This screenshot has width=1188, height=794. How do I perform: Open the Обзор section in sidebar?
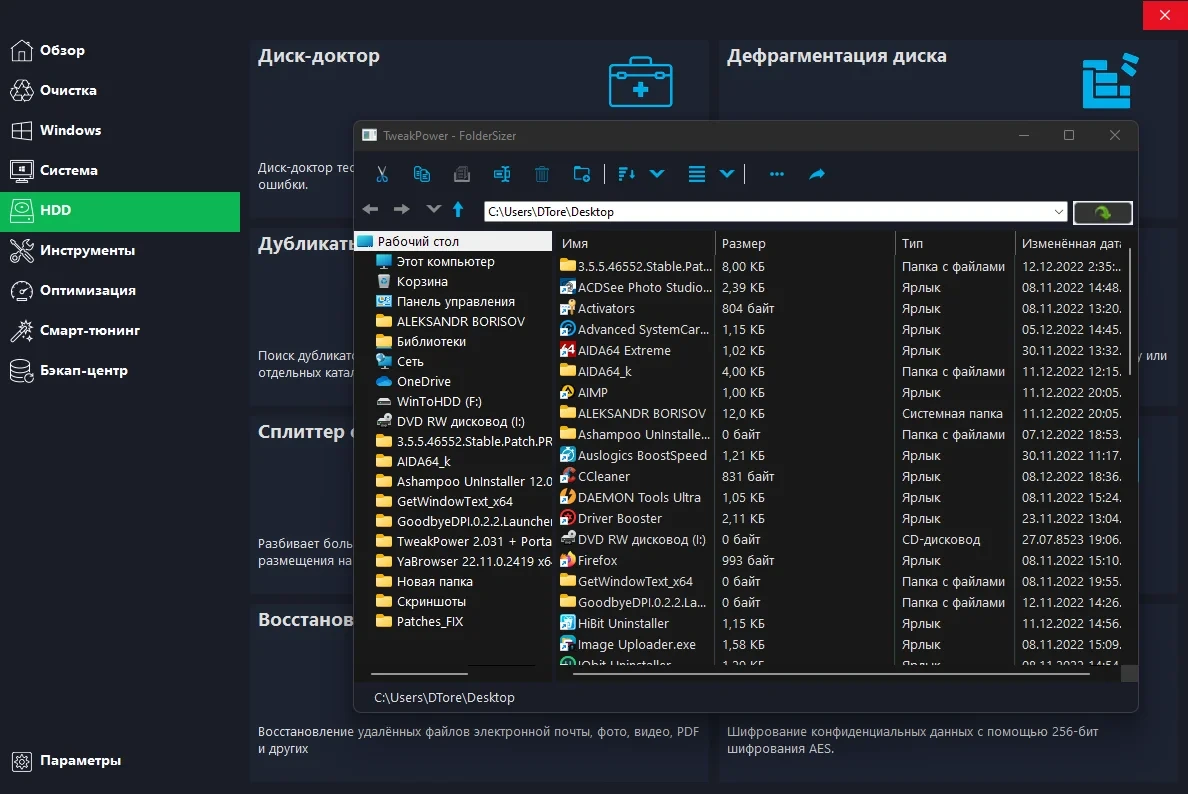(x=120, y=50)
